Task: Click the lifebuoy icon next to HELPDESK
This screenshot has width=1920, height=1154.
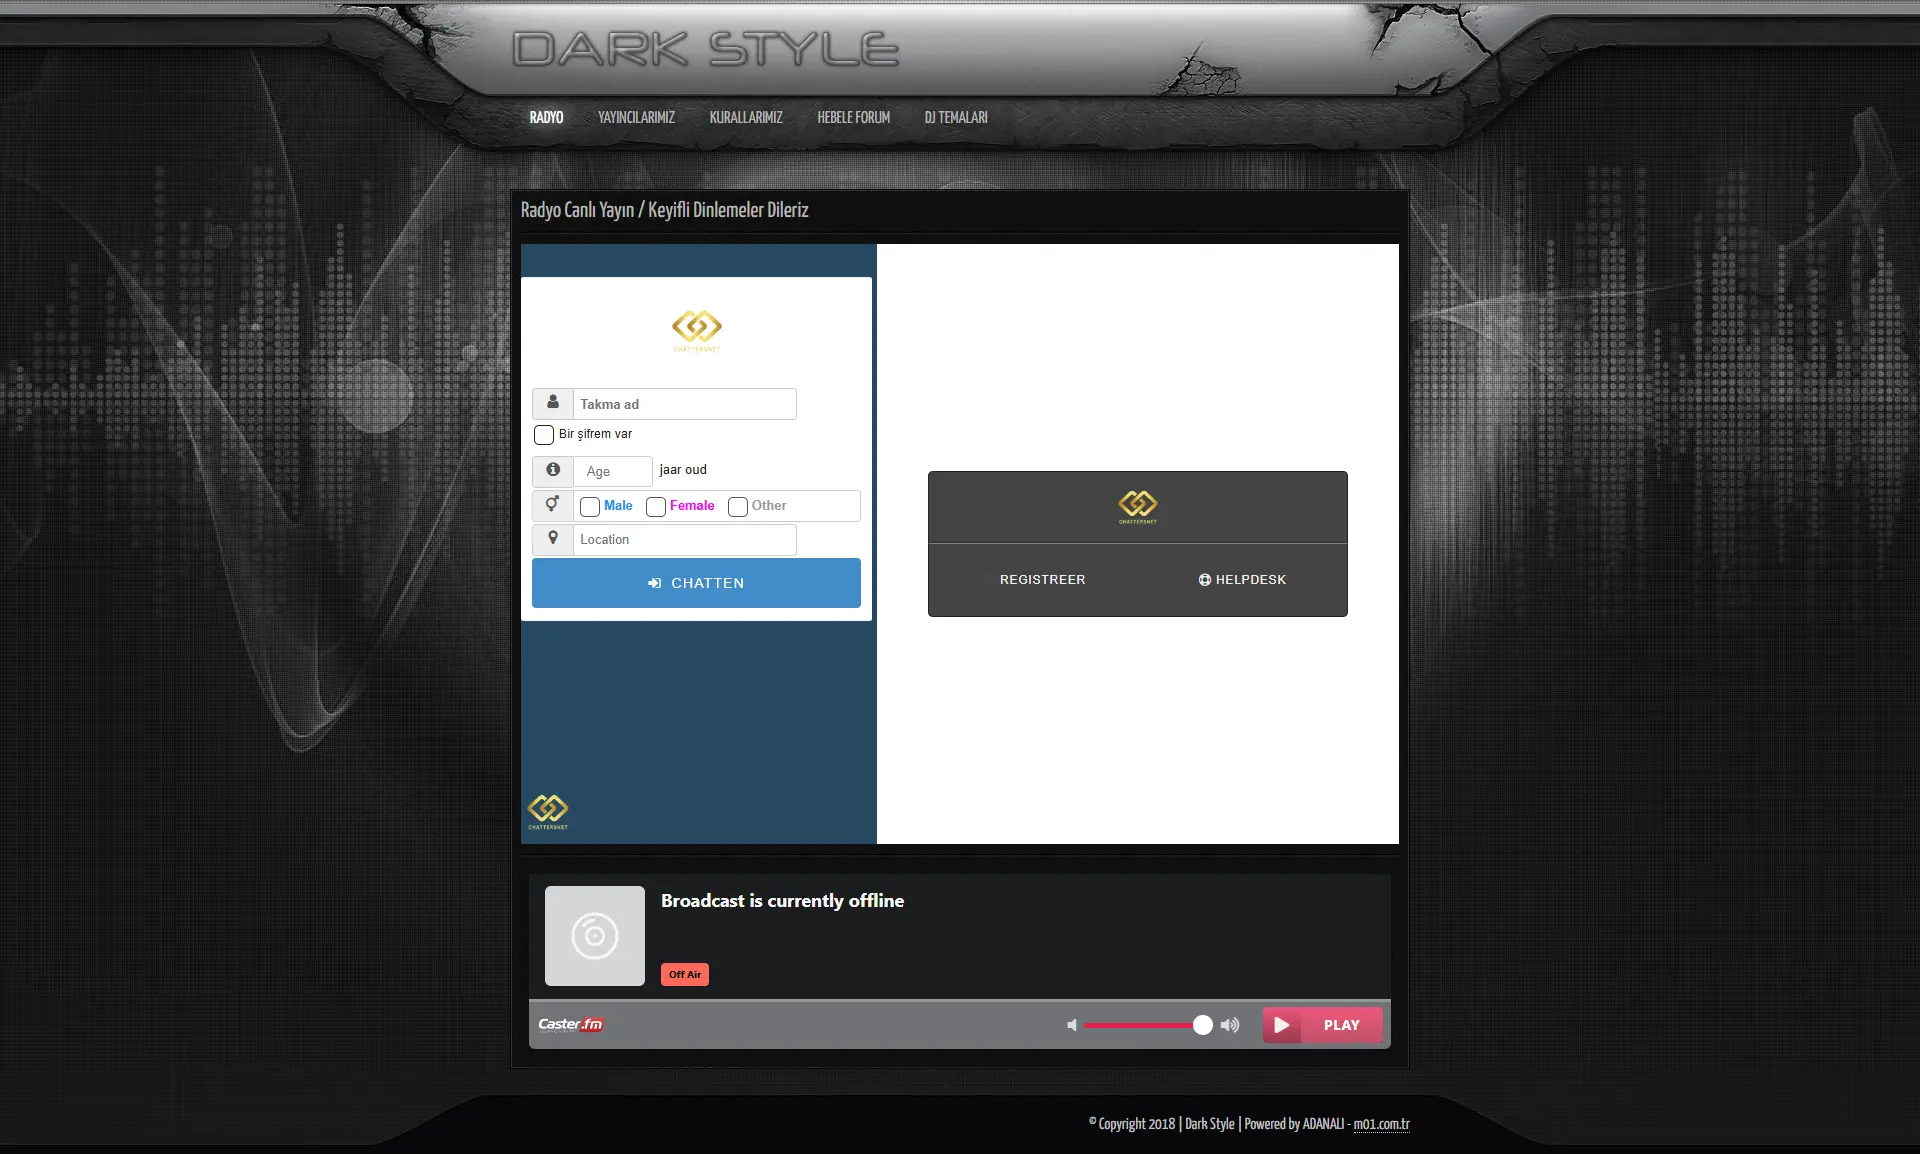Action: click(1205, 580)
